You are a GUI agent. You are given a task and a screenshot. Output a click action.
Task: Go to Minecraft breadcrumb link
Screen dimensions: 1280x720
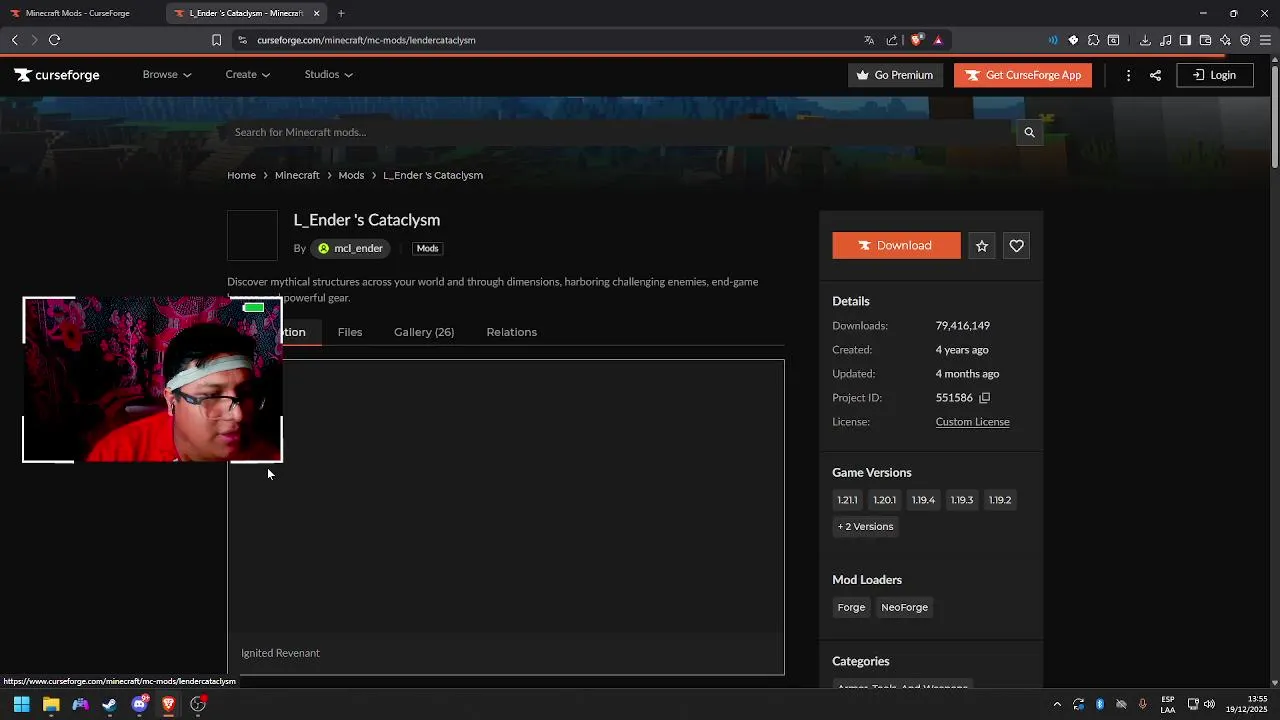click(x=297, y=175)
